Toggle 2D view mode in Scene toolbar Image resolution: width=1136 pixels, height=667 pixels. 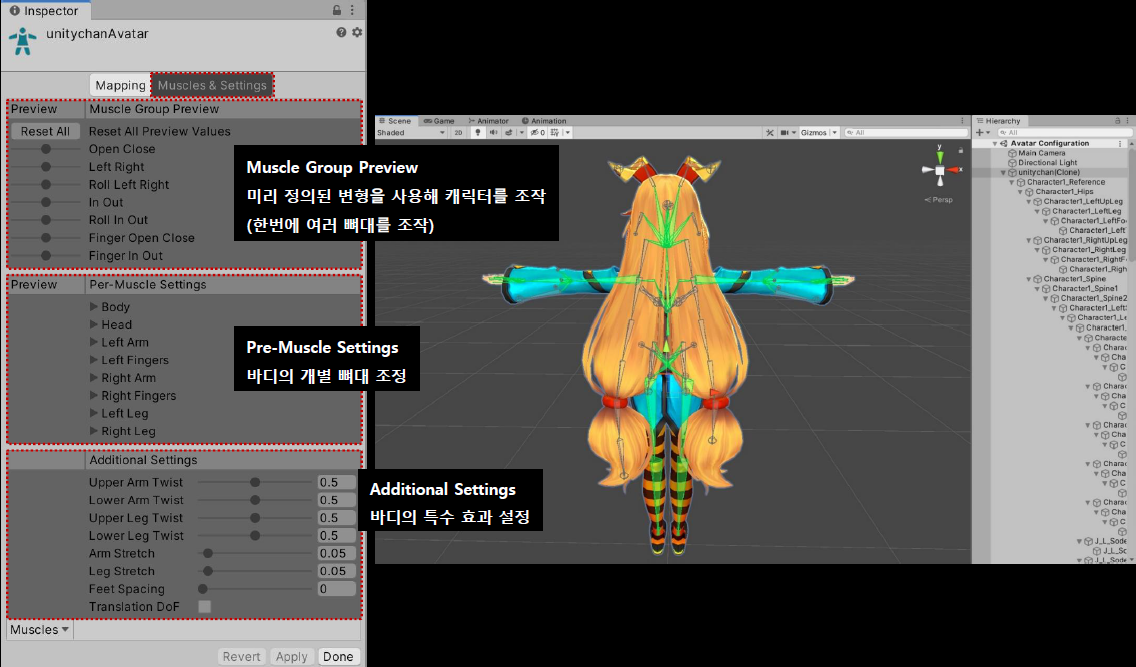457,133
